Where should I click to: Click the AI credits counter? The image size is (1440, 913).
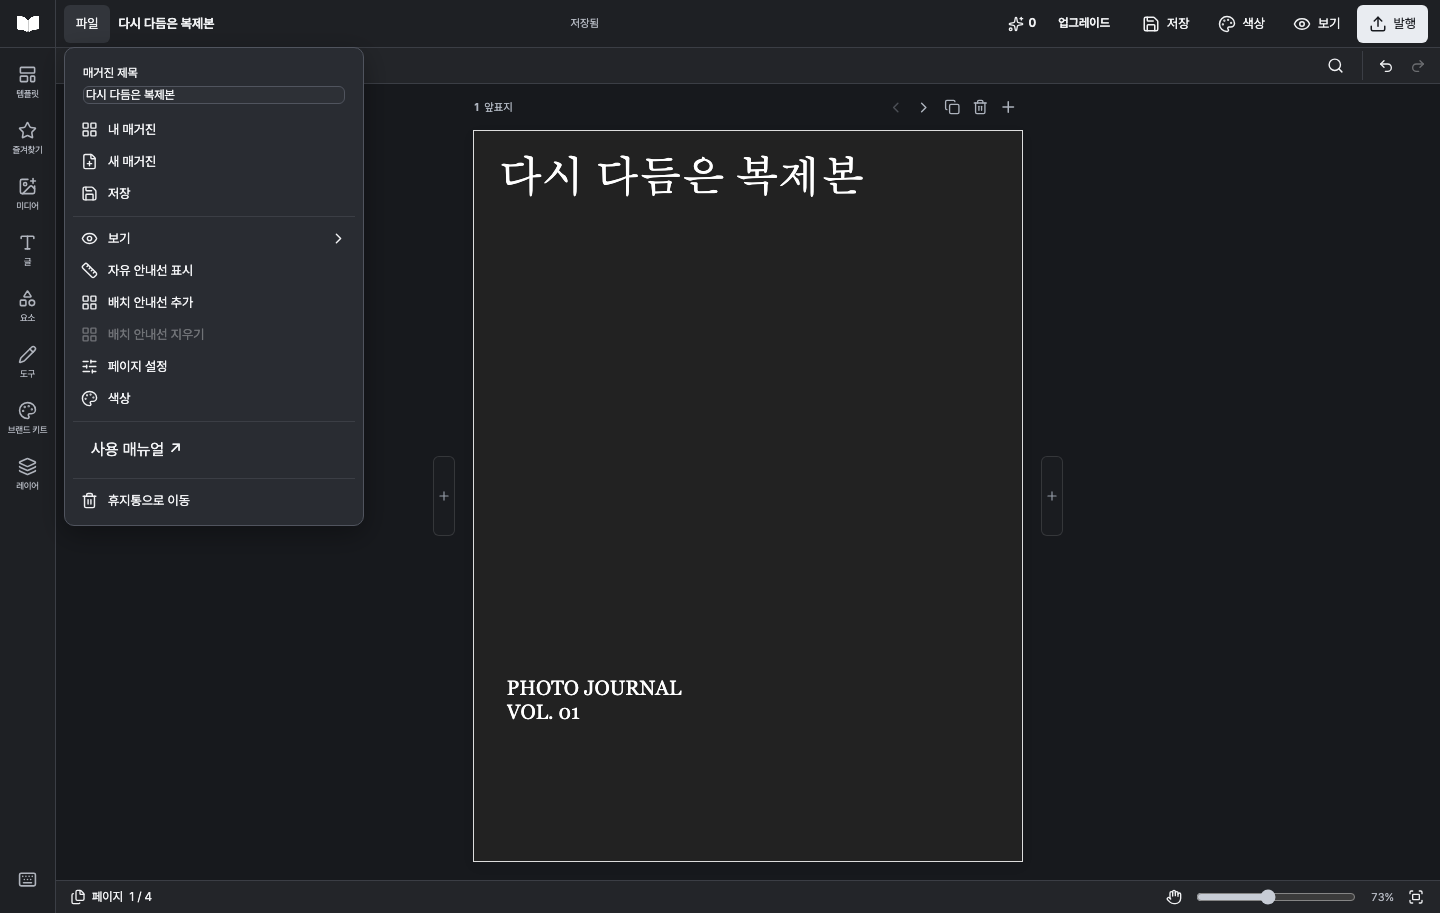pos(1021,23)
